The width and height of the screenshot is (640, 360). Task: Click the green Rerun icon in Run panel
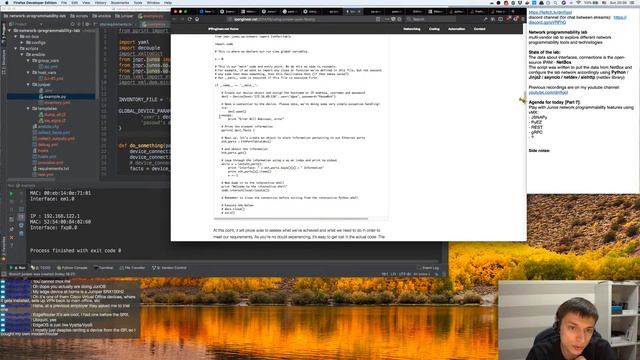click(x=11, y=194)
